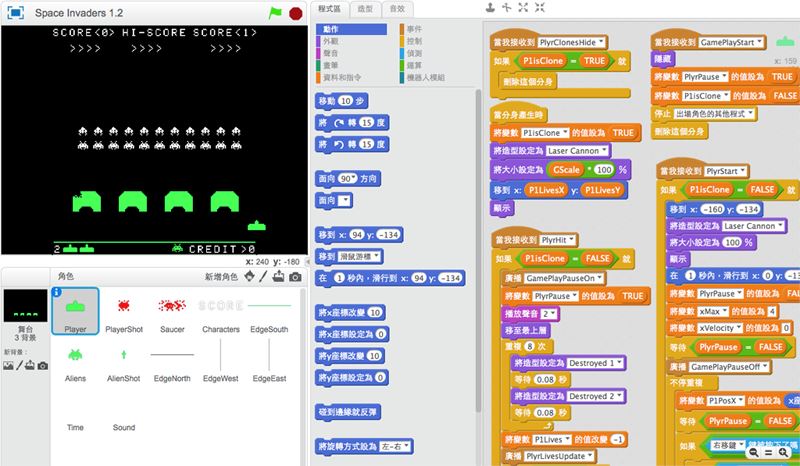Image resolution: width=800 pixels, height=466 pixels.
Task: Choose new sprite from library icon
Action: click(247, 276)
